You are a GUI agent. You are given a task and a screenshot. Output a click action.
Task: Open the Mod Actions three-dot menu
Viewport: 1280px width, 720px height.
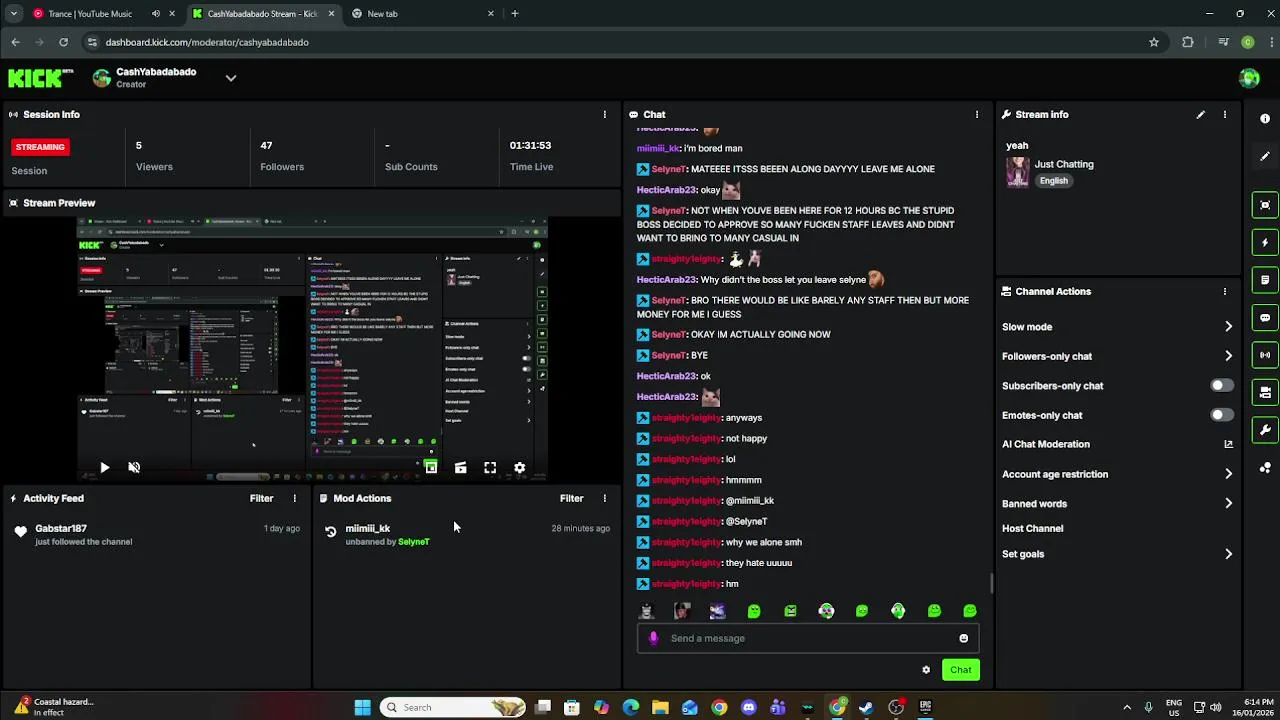coord(604,498)
